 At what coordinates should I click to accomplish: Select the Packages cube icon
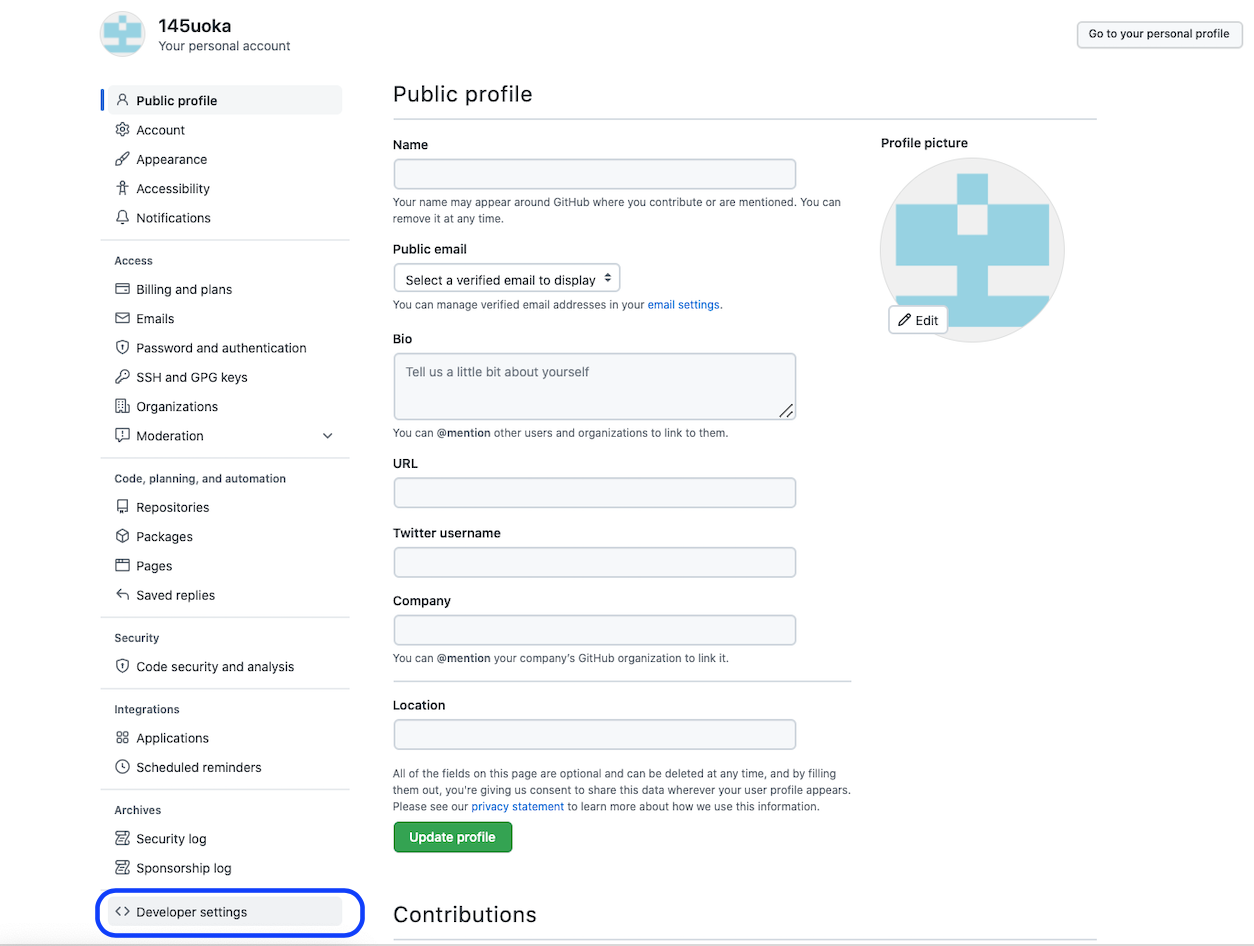click(121, 536)
